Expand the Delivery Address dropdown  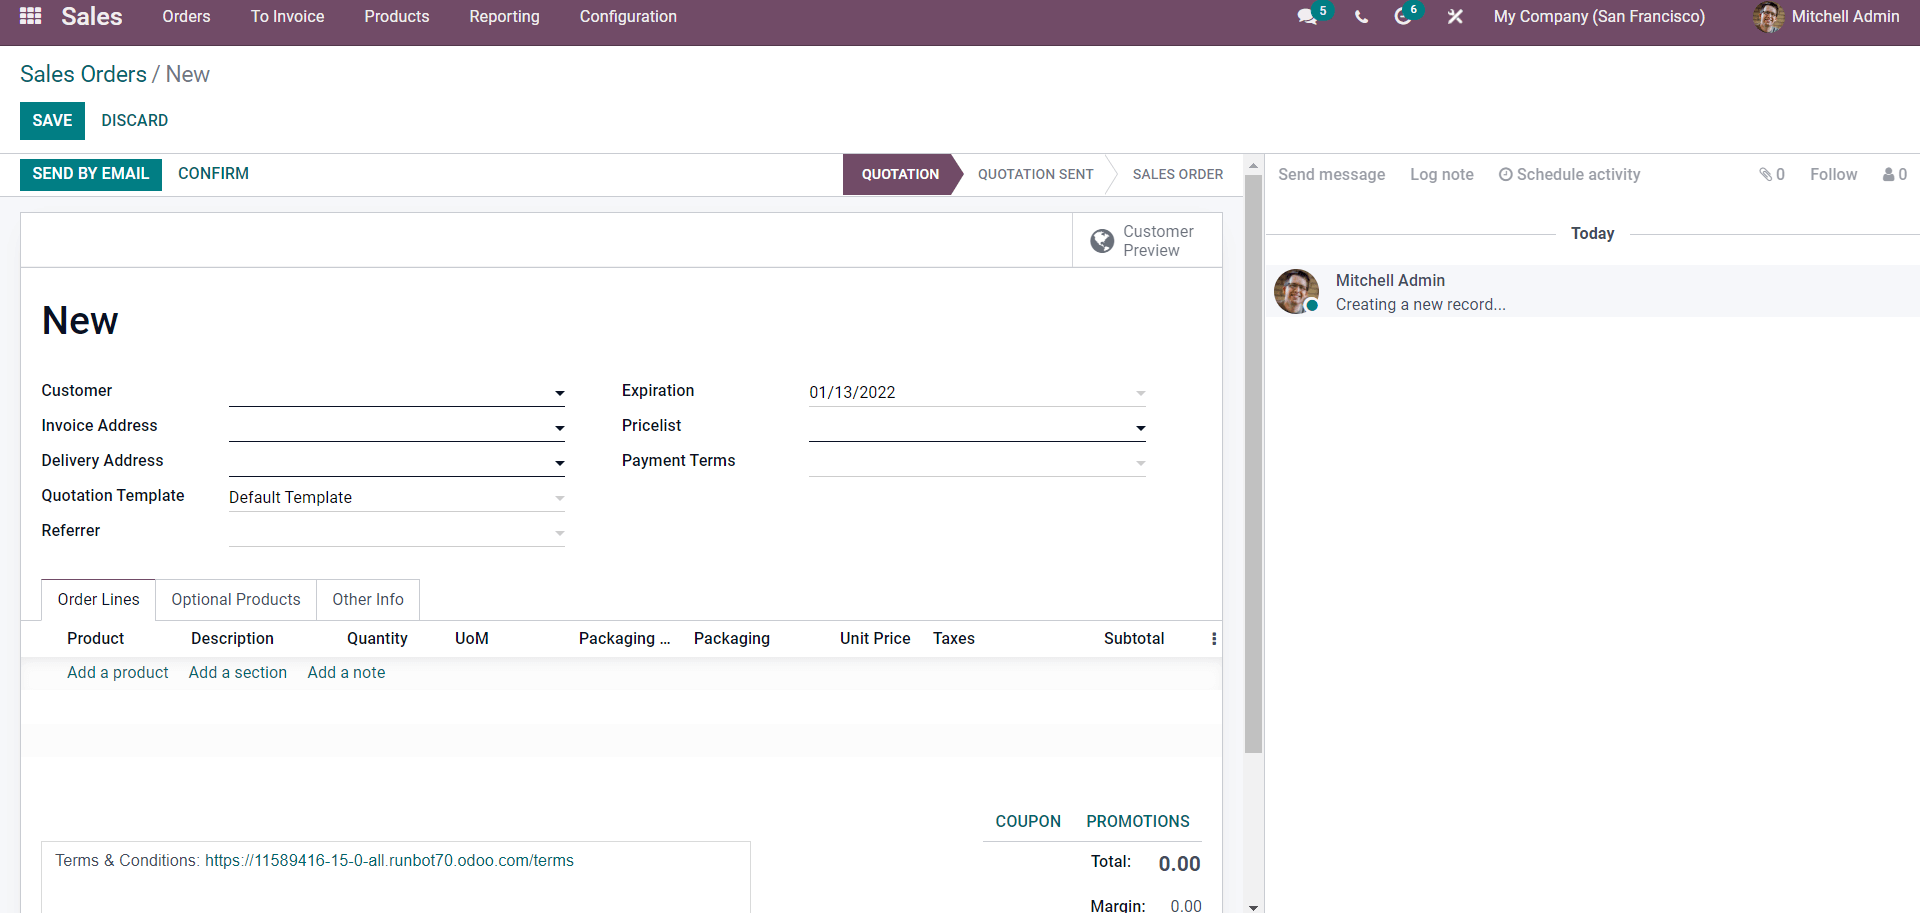[560, 463]
